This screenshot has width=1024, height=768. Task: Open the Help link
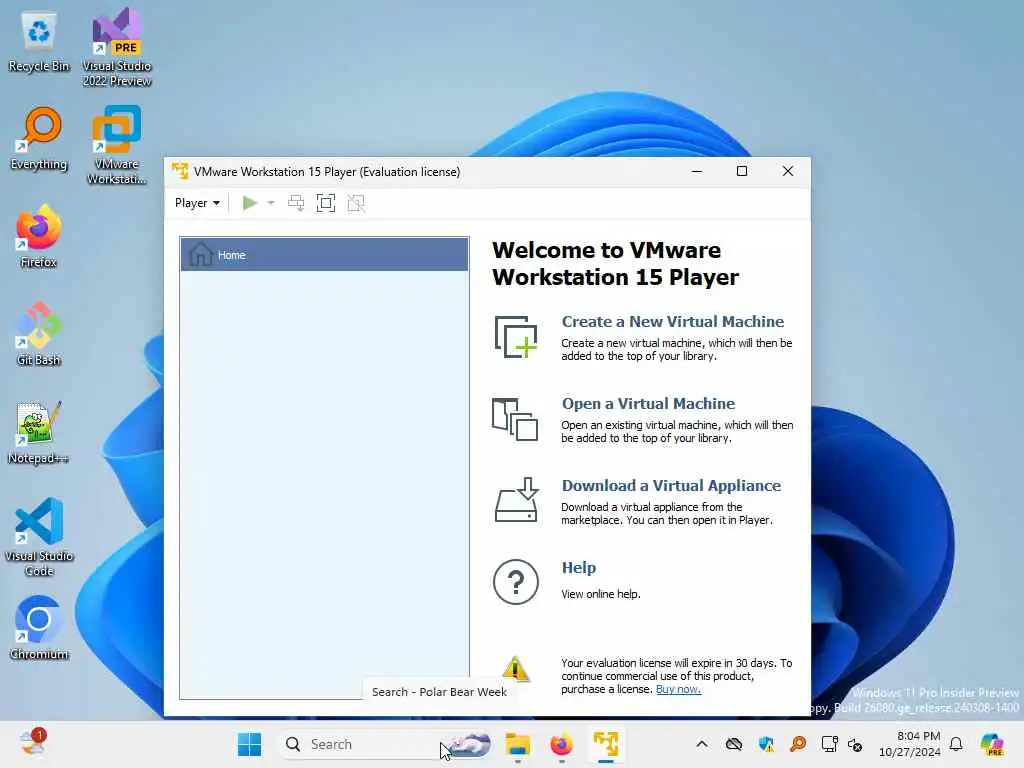pos(579,568)
